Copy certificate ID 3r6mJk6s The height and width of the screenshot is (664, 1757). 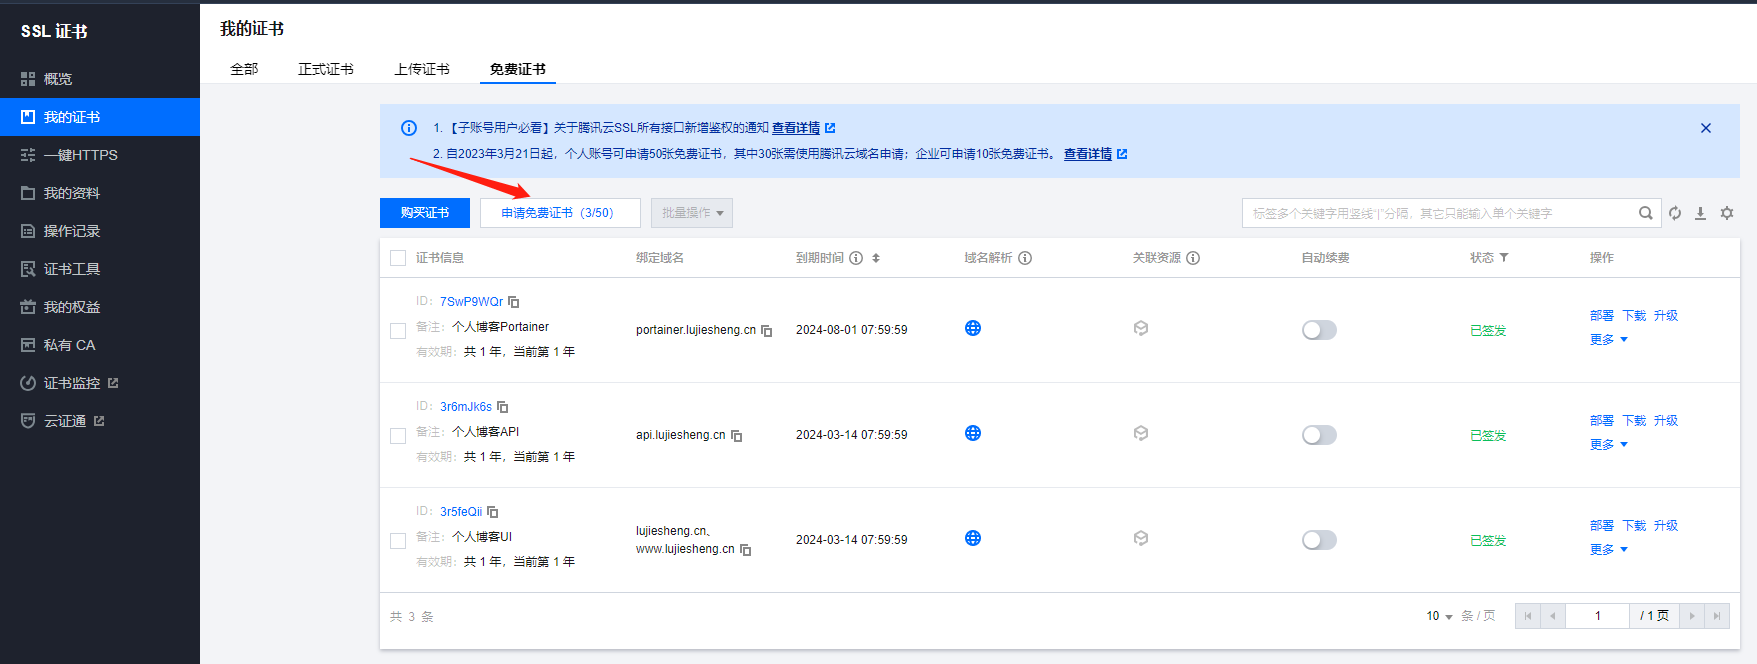(x=503, y=407)
